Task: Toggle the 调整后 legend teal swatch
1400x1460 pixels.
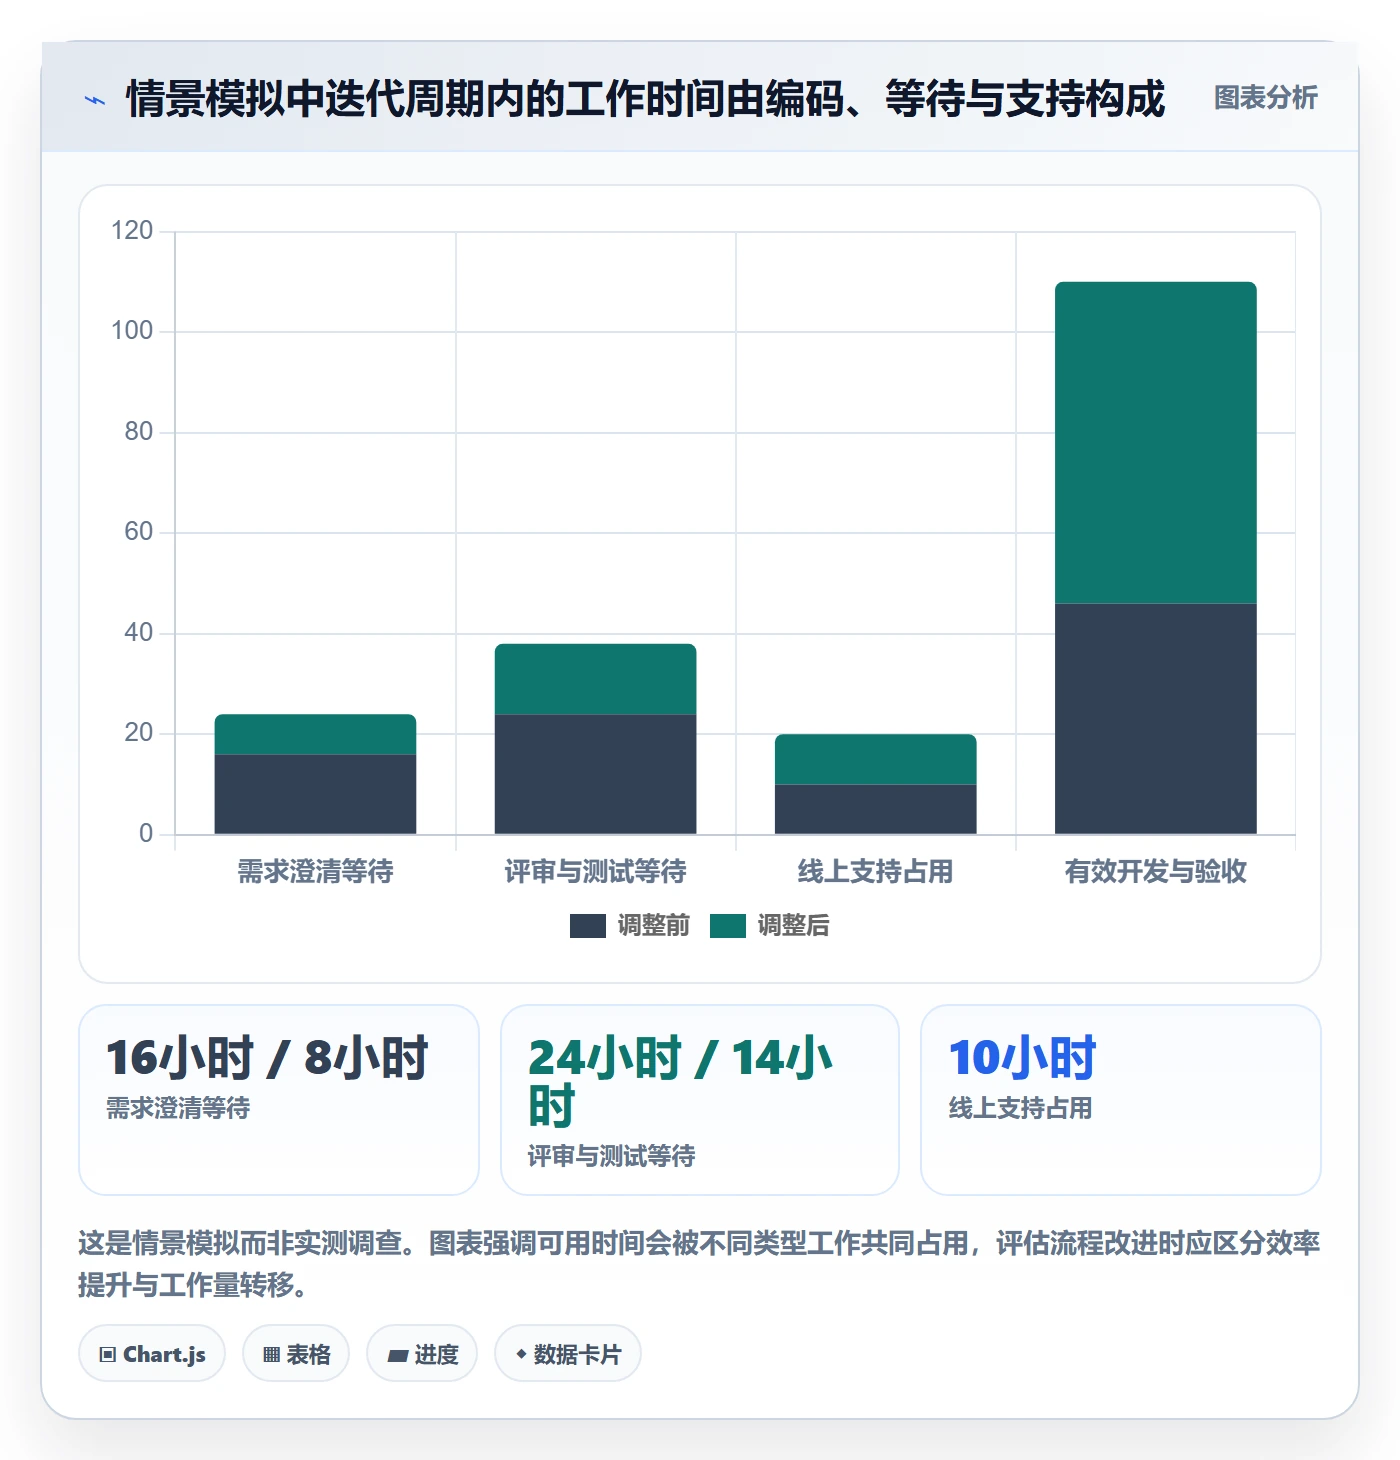Action: pos(728,926)
